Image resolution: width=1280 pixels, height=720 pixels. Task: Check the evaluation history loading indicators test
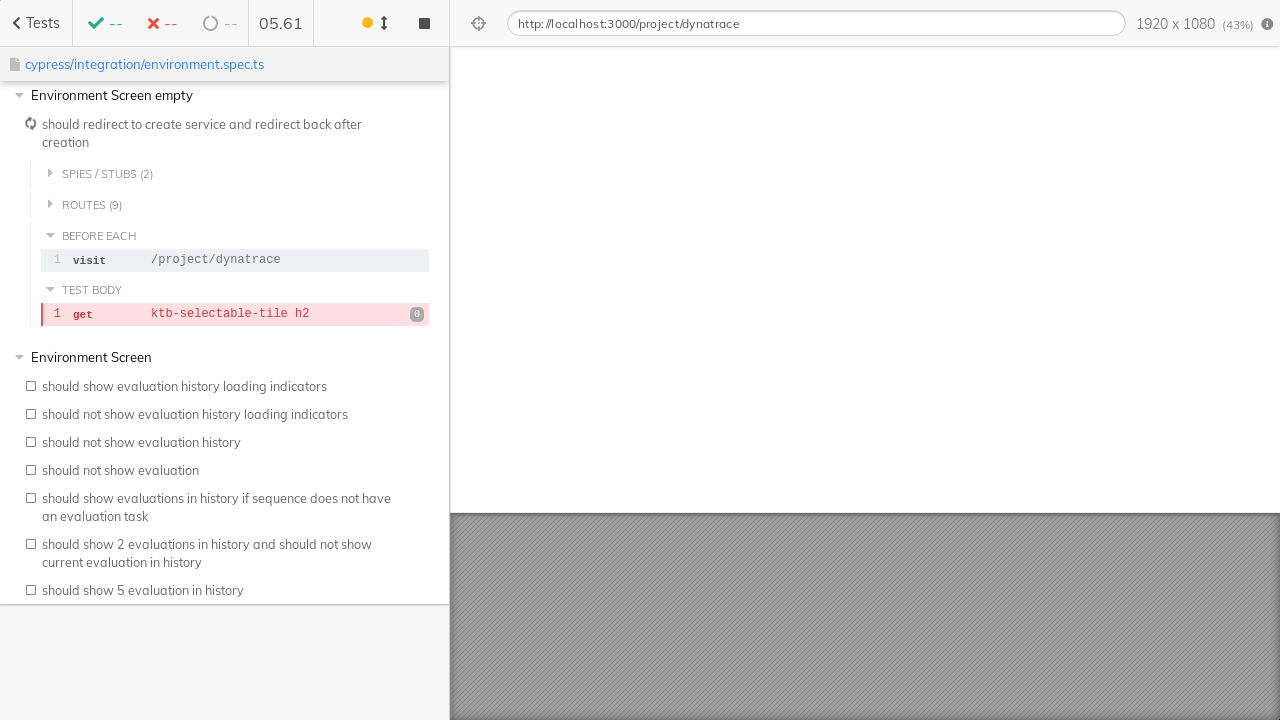click(31, 385)
